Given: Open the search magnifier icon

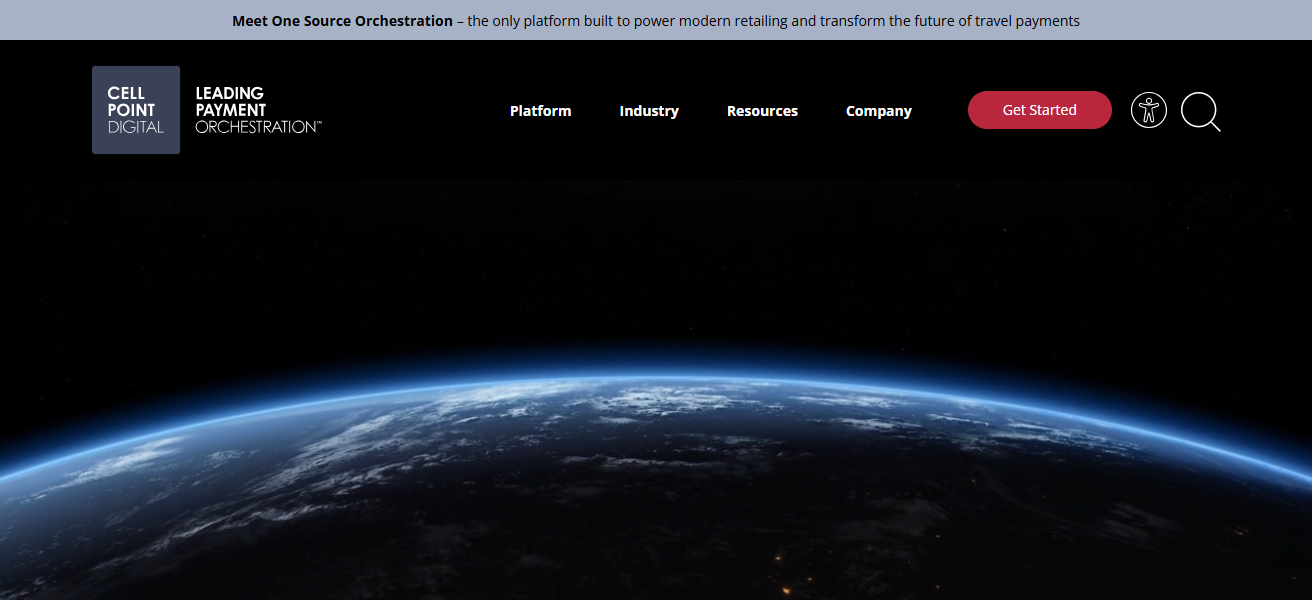Looking at the screenshot, I should [1199, 111].
